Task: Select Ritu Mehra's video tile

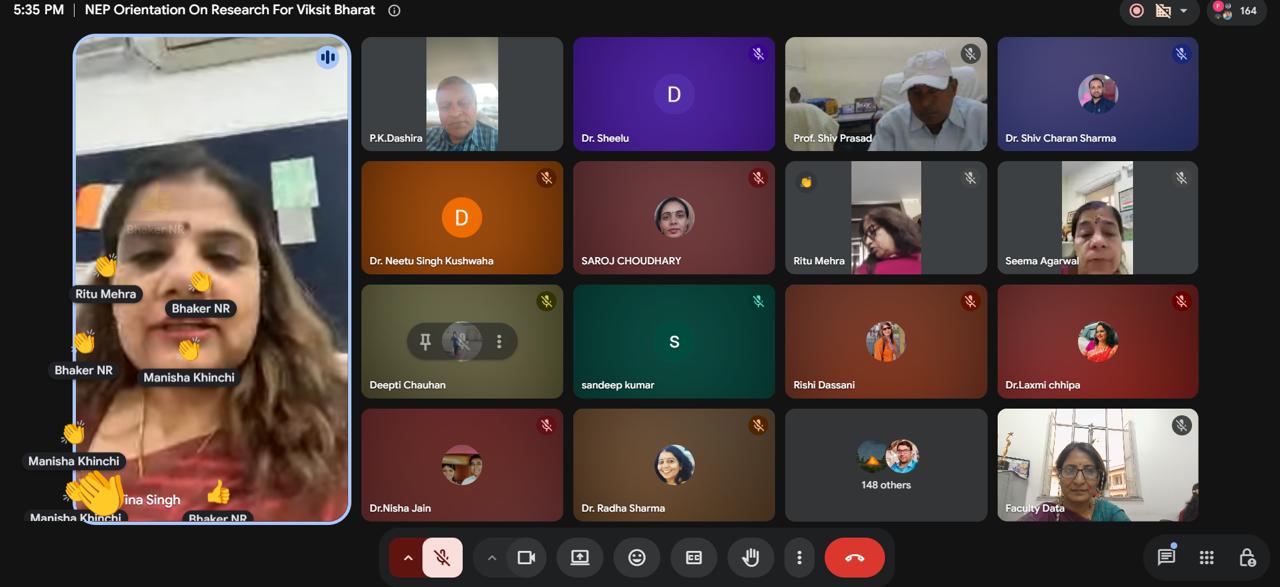Action: (x=886, y=218)
